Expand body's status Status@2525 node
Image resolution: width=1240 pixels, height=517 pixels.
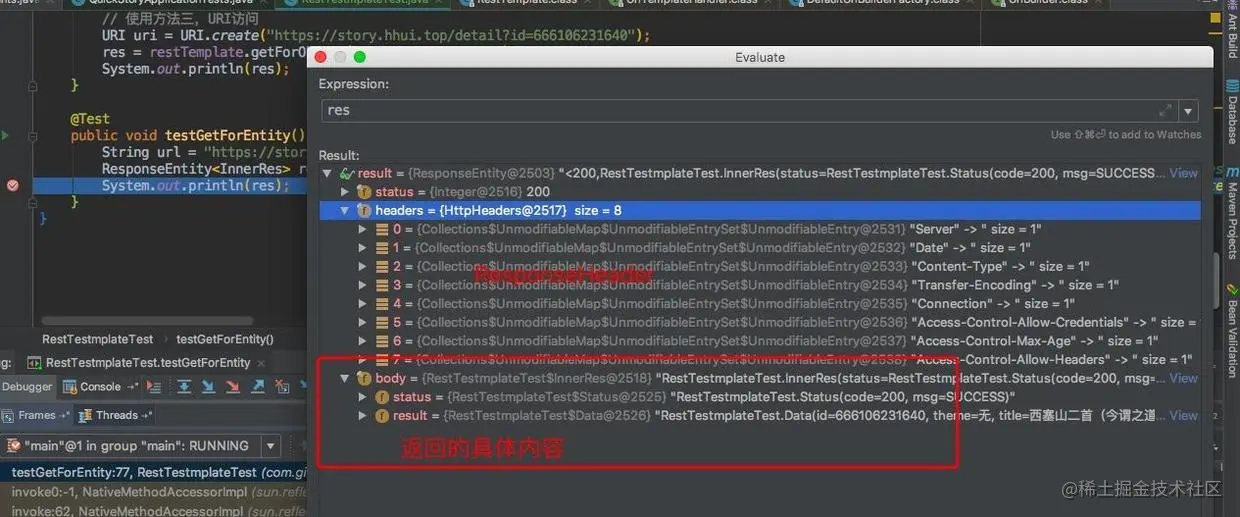click(363, 397)
